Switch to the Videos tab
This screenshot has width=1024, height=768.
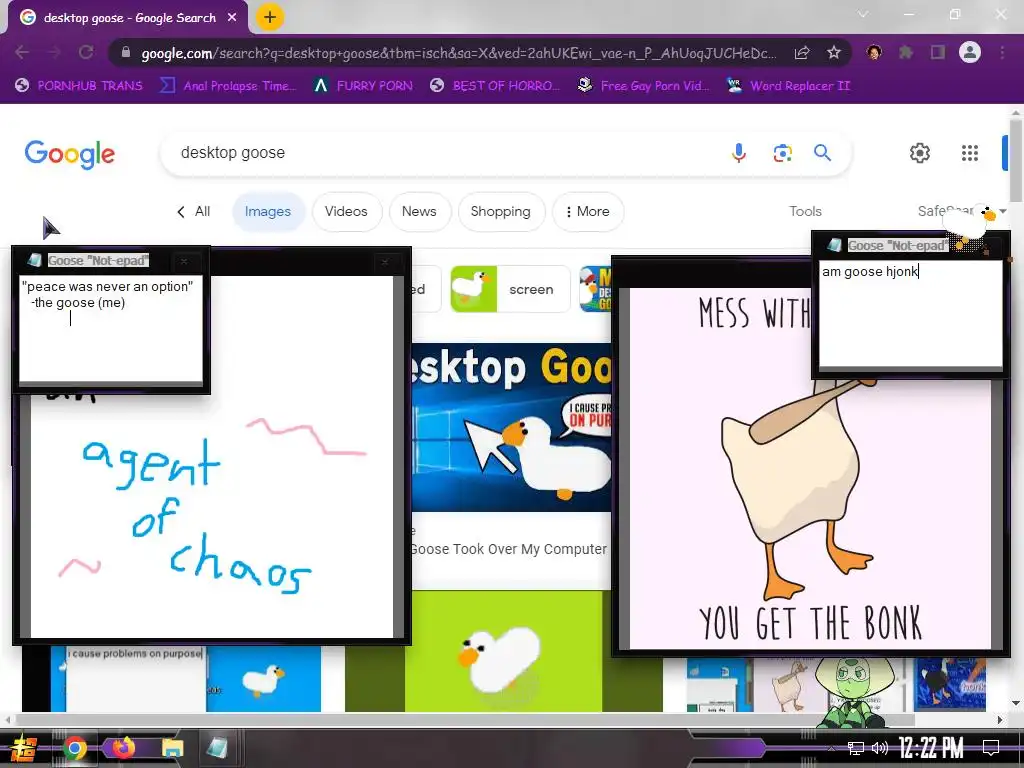pos(346,212)
